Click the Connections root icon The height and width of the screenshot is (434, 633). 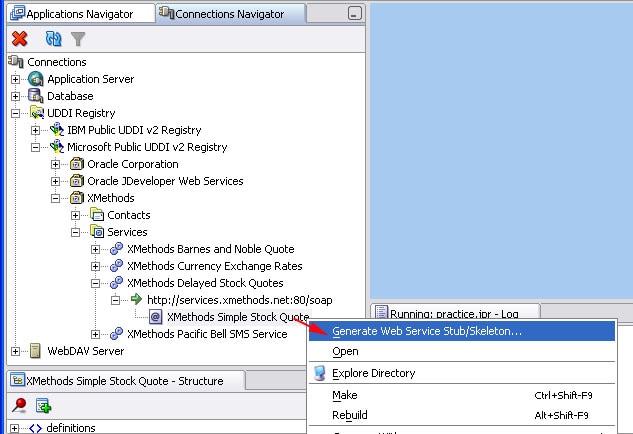click(x=16, y=62)
